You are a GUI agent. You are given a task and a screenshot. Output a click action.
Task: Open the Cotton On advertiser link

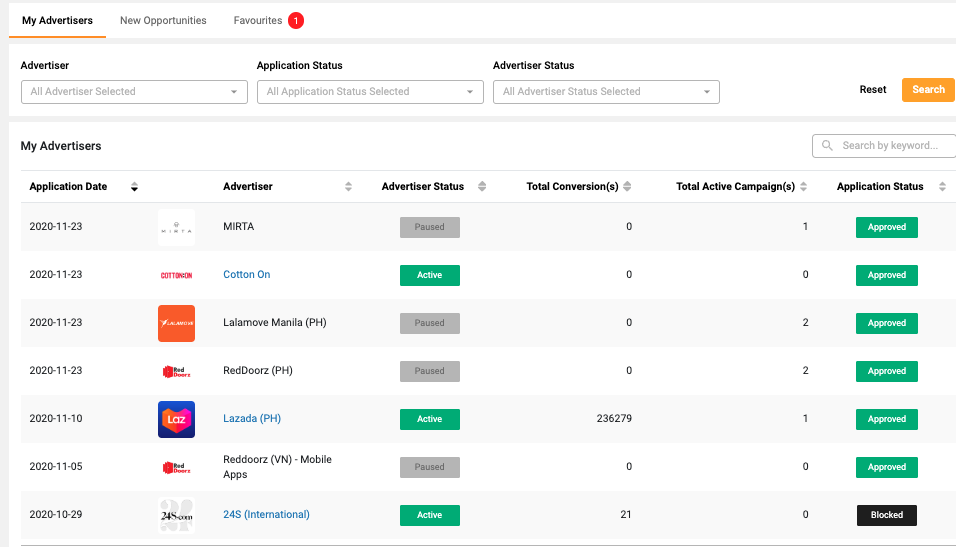(246, 274)
